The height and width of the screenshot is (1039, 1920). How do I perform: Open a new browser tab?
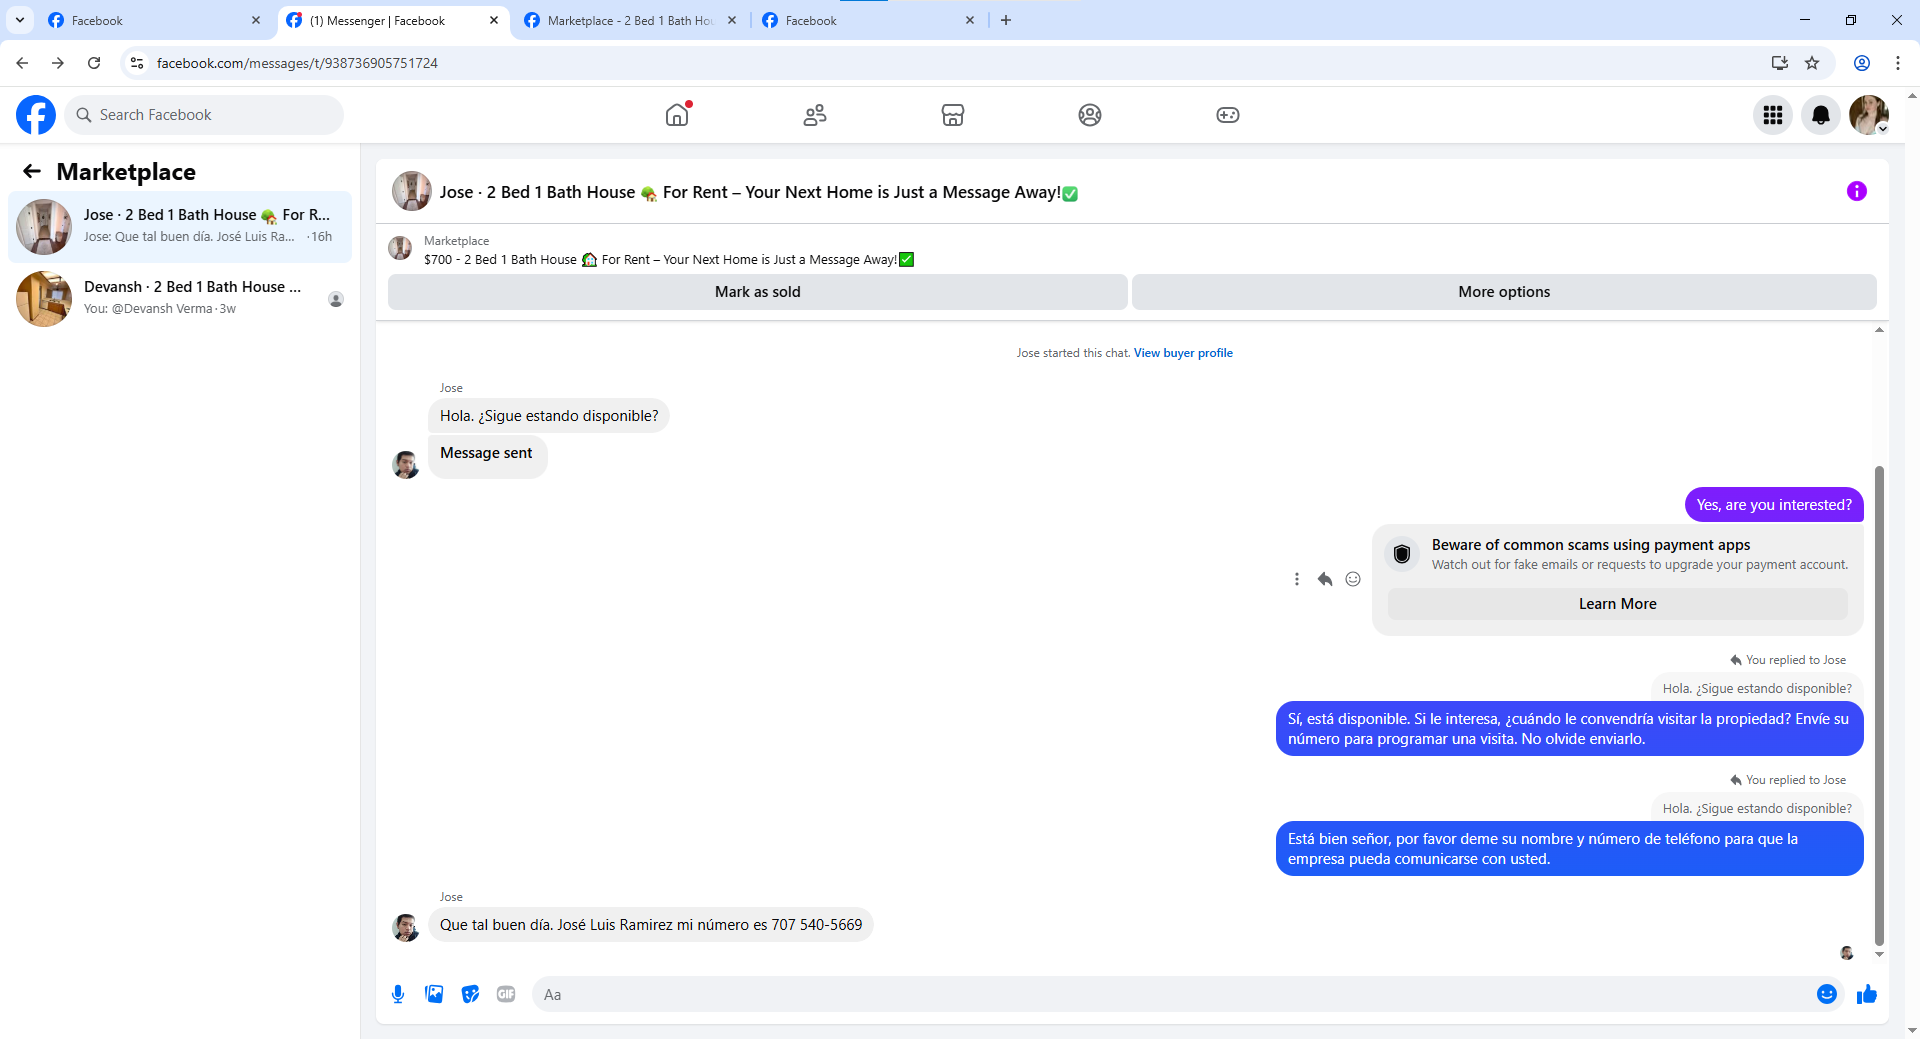[1006, 20]
